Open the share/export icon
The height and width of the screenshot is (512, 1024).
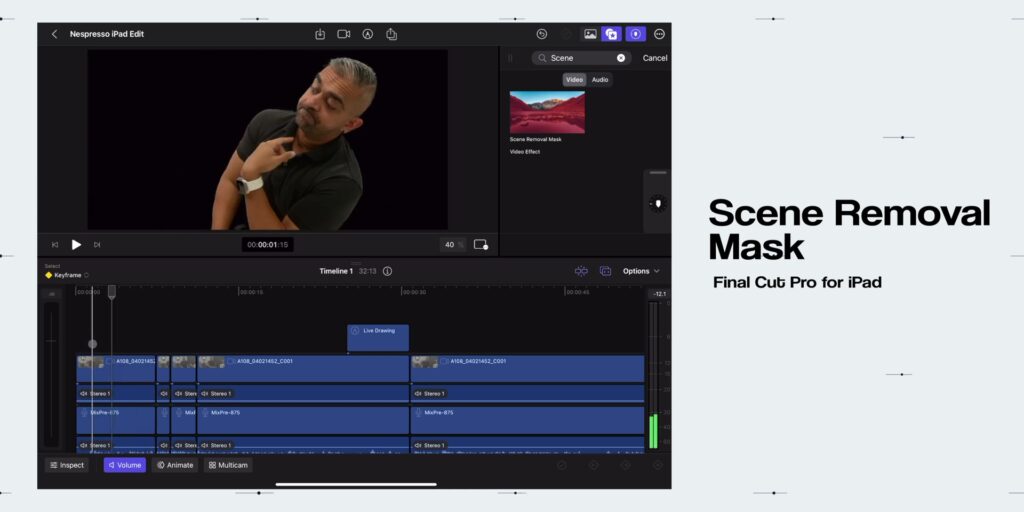click(391, 34)
